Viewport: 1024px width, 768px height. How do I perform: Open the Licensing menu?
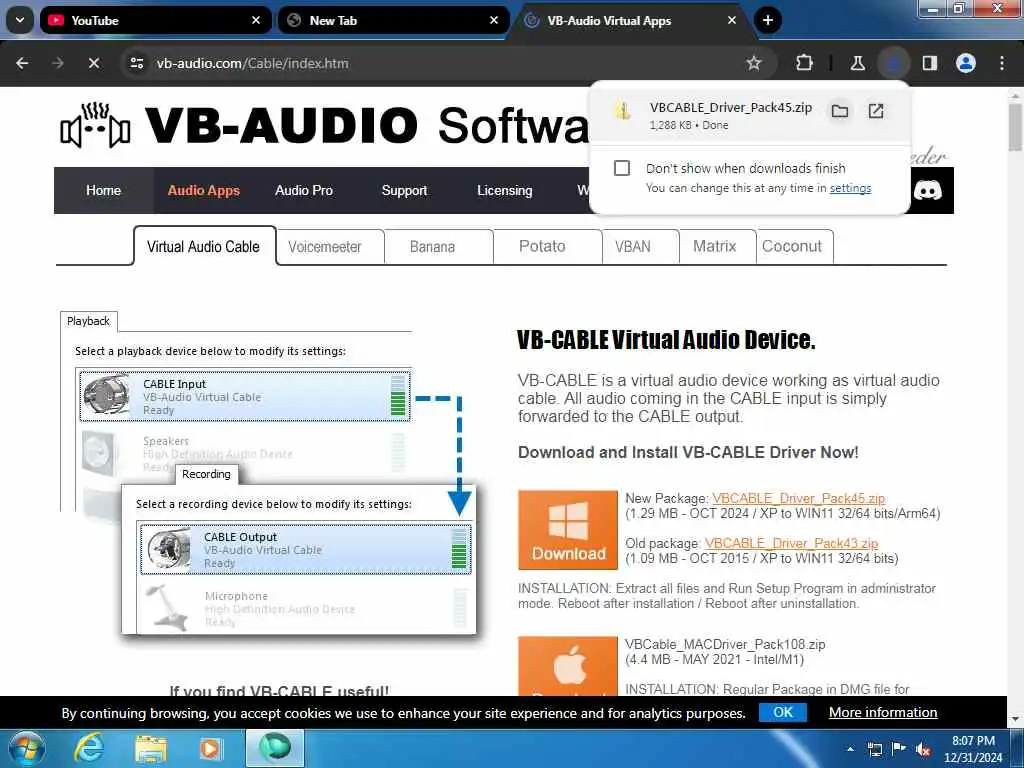coord(505,190)
